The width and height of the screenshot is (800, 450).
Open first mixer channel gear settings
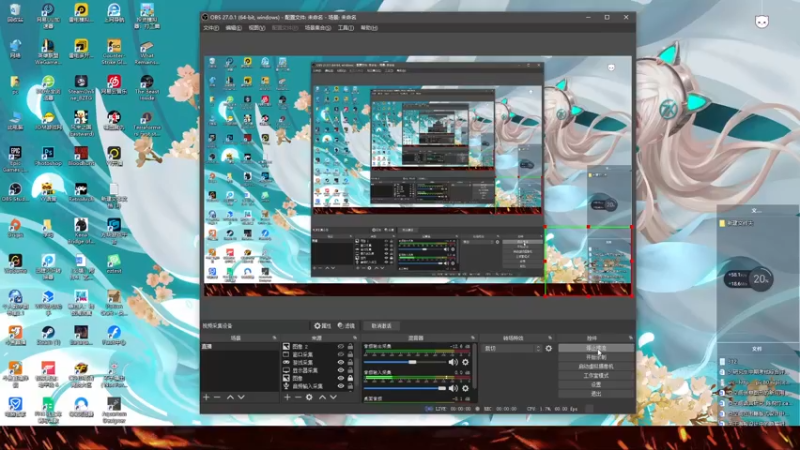pos(465,362)
